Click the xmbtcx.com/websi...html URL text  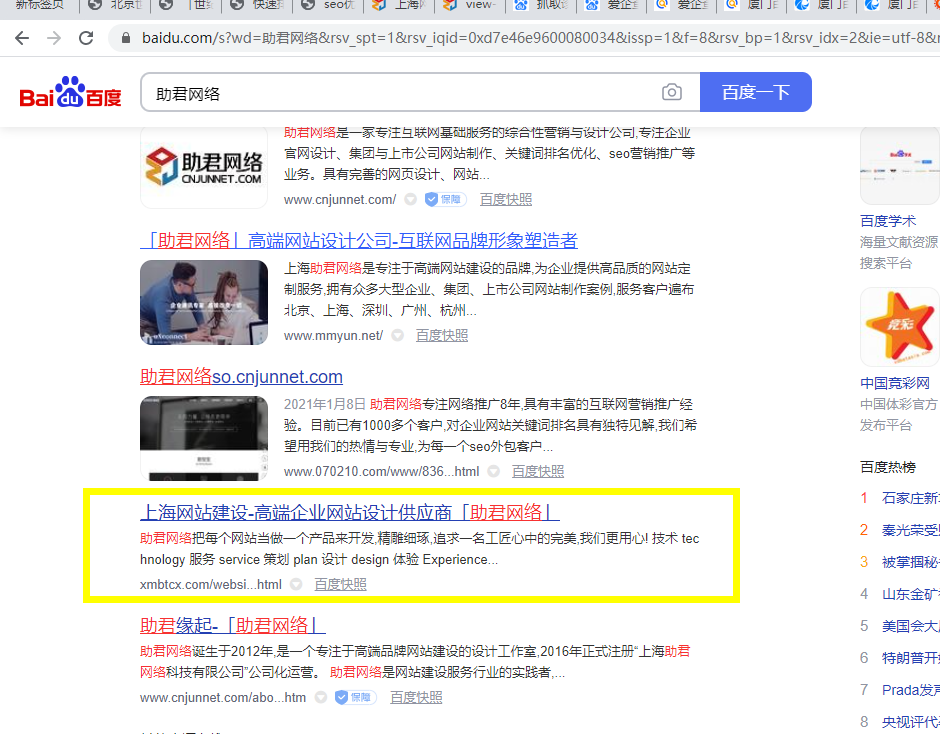[211, 585]
